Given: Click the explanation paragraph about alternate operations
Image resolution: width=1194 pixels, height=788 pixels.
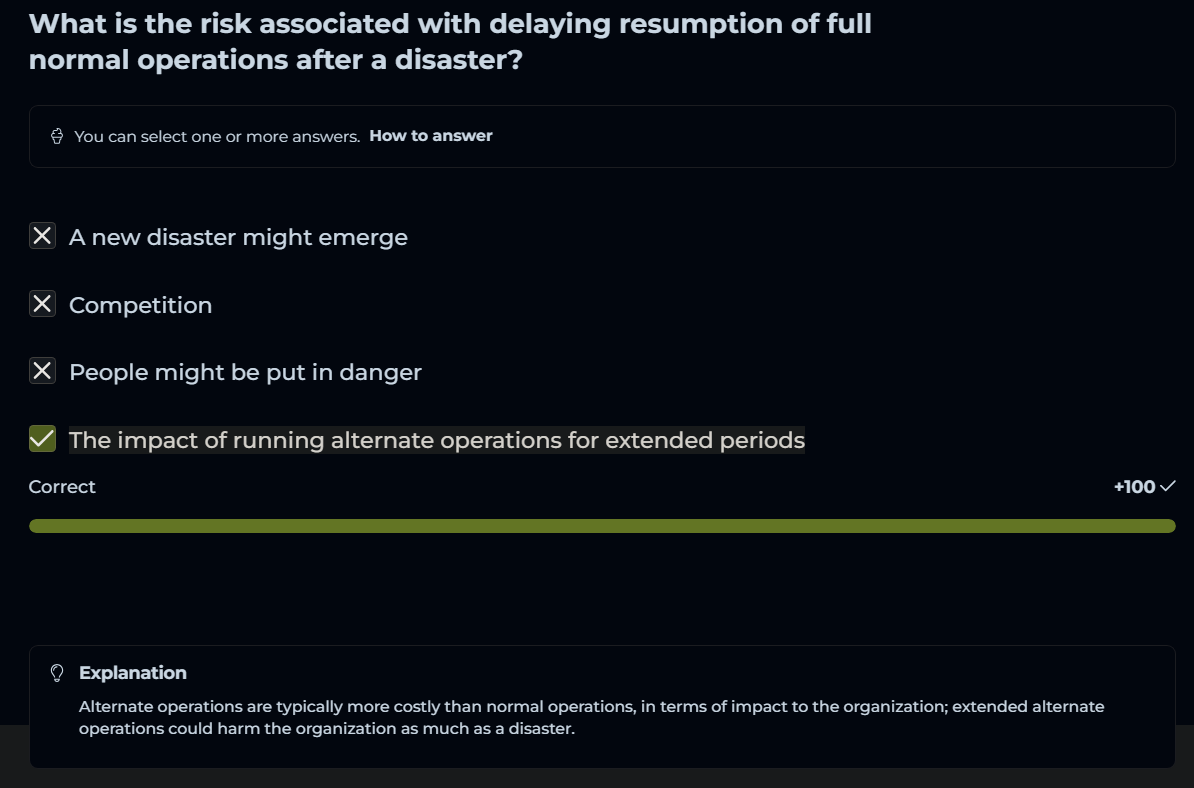Looking at the screenshot, I should (x=591, y=717).
